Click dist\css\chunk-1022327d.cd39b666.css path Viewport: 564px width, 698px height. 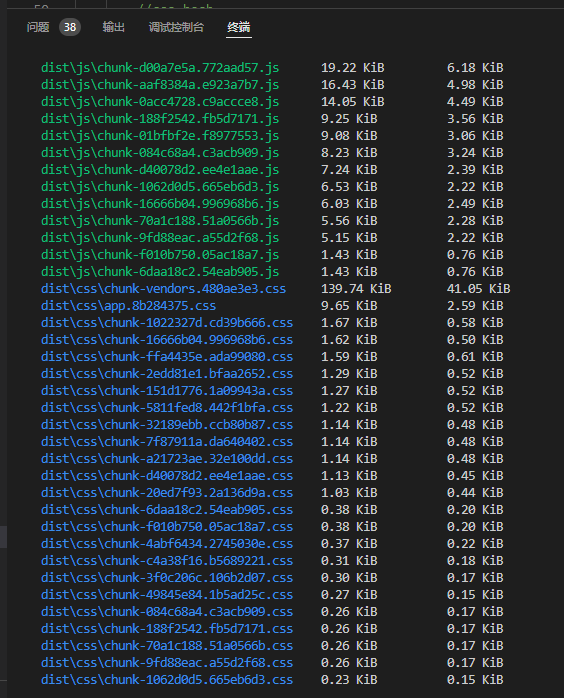167,323
